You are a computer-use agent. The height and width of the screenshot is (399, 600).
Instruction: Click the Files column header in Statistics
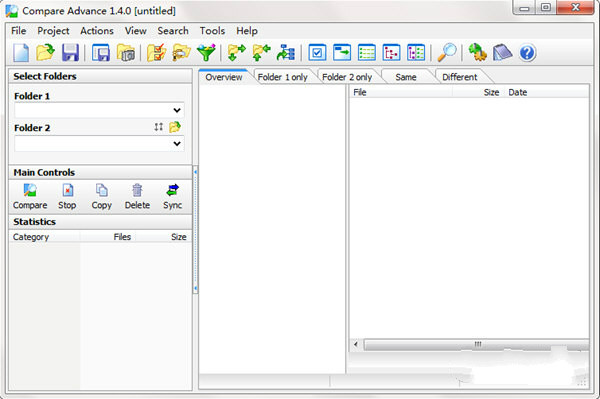(108, 237)
